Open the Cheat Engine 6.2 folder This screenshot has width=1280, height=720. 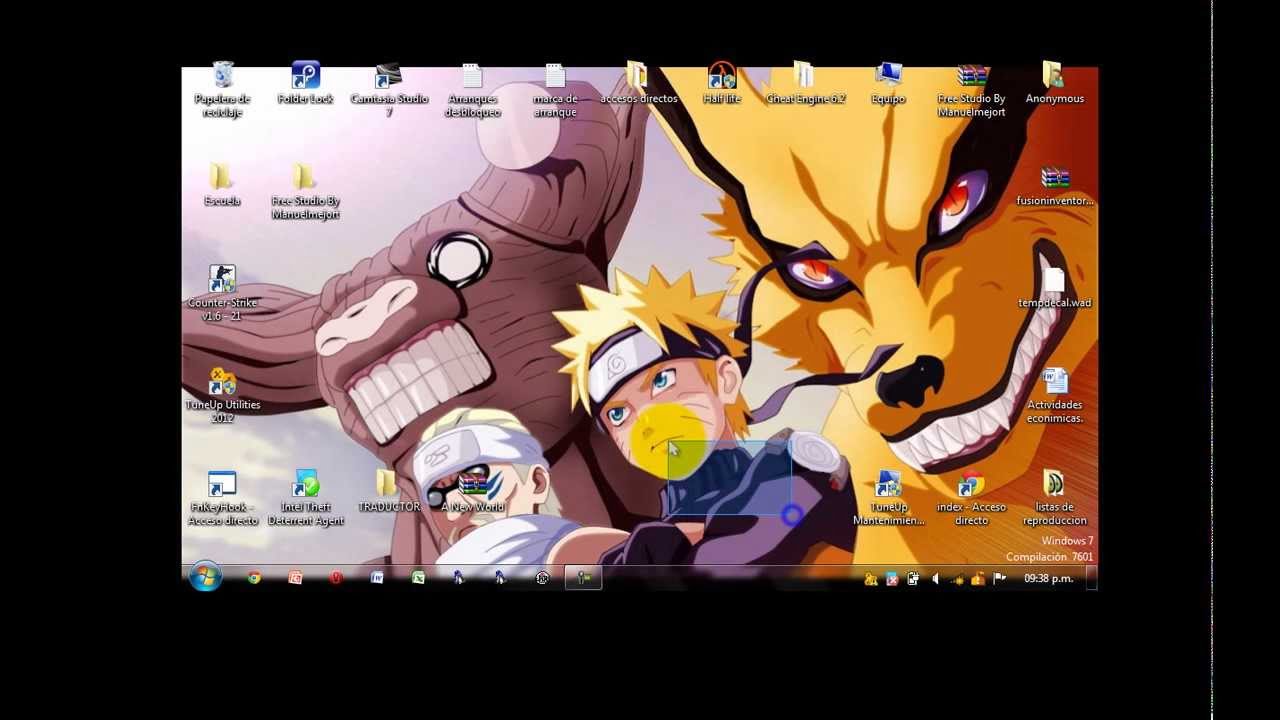click(x=805, y=83)
